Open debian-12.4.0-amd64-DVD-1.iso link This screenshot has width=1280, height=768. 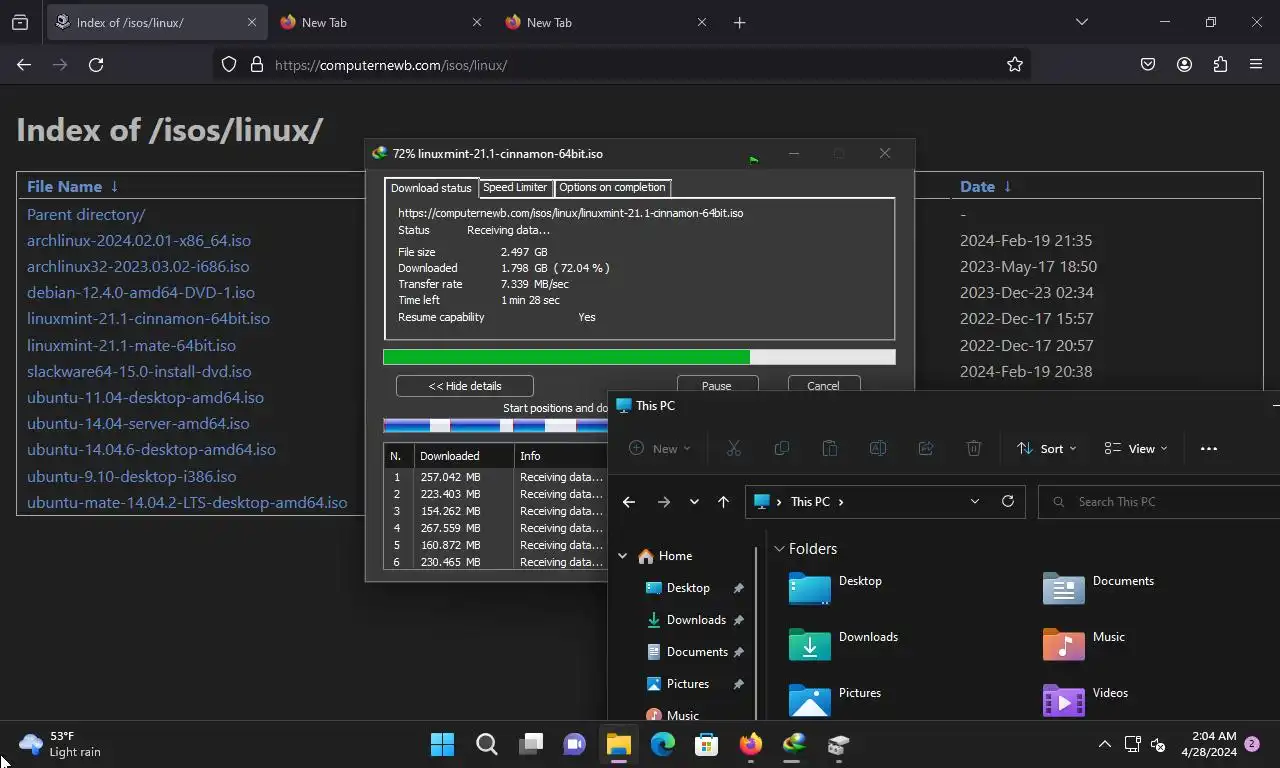[x=141, y=292]
